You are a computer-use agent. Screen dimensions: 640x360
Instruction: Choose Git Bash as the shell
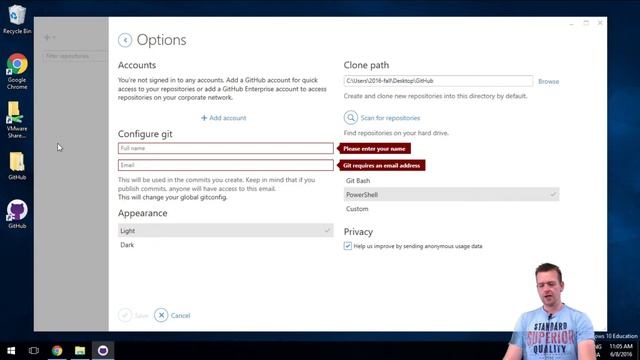[x=451, y=180]
